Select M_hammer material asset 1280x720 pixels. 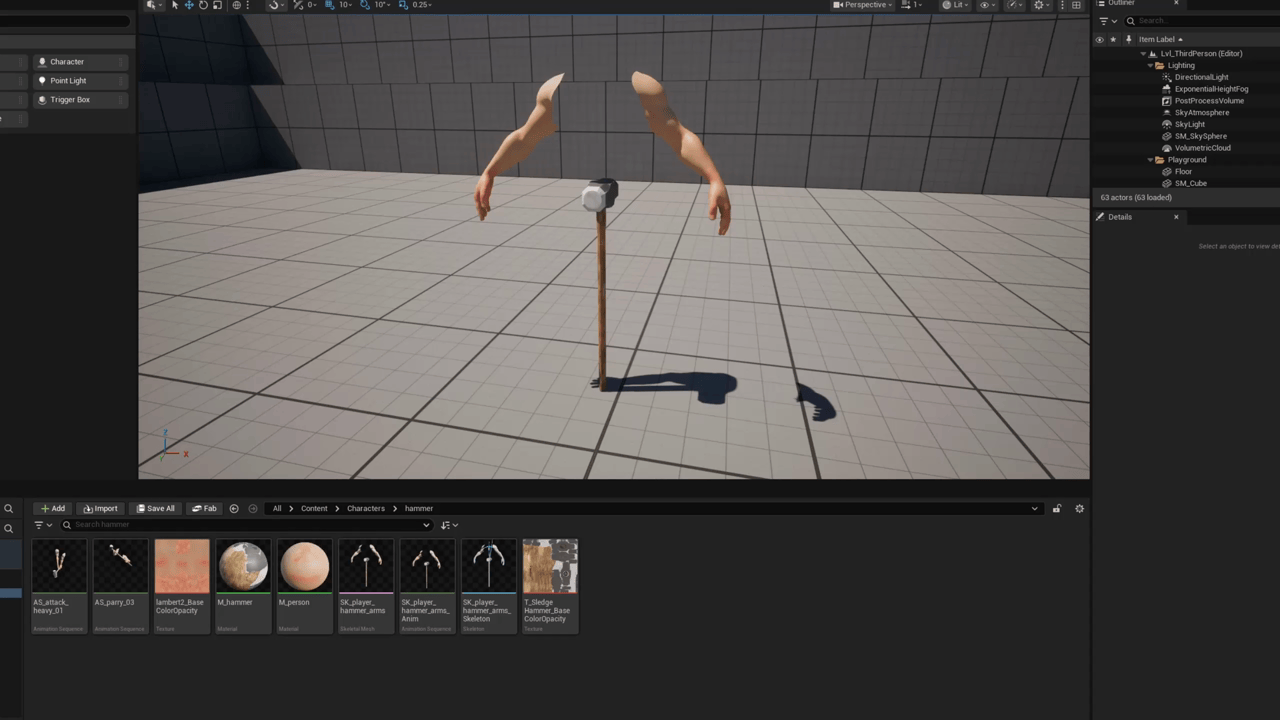(x=243, y=586)
